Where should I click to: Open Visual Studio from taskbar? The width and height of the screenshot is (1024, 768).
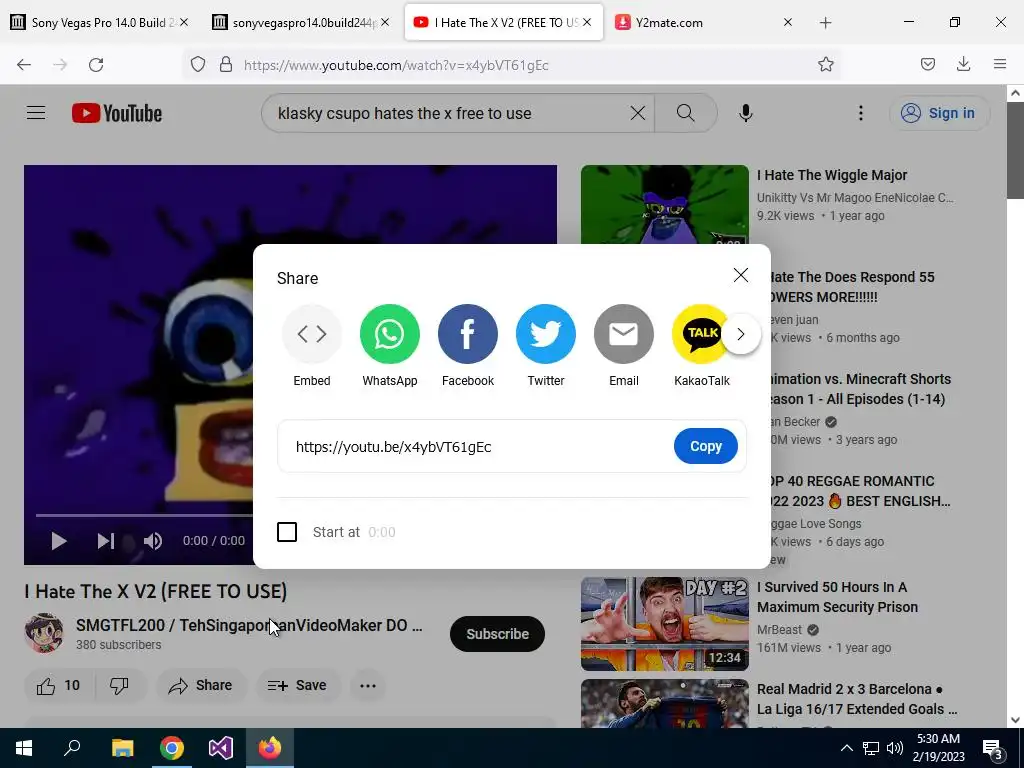pyautogui.click(x=221, y=748)
